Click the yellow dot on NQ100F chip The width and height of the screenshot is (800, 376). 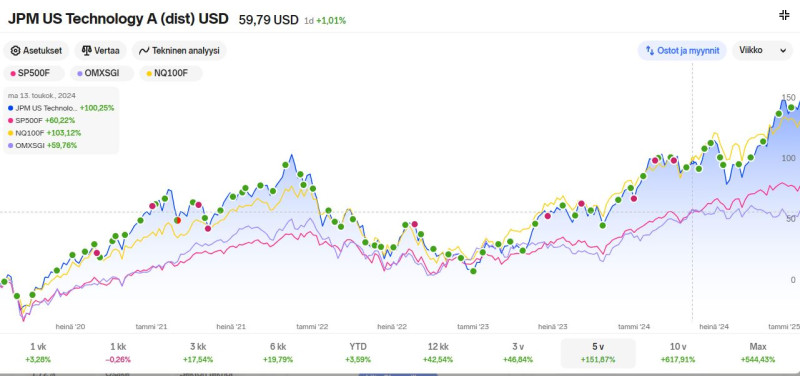click(x=149, y=73)
